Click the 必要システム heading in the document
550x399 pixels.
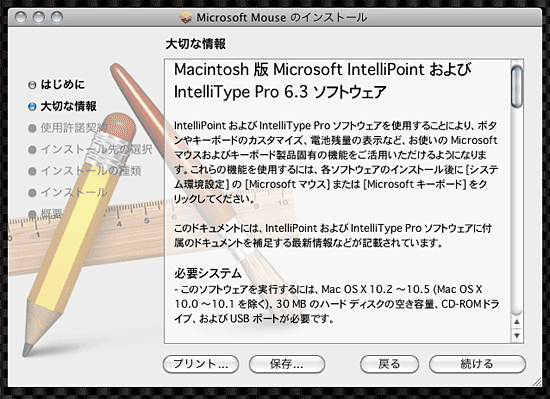208,273
